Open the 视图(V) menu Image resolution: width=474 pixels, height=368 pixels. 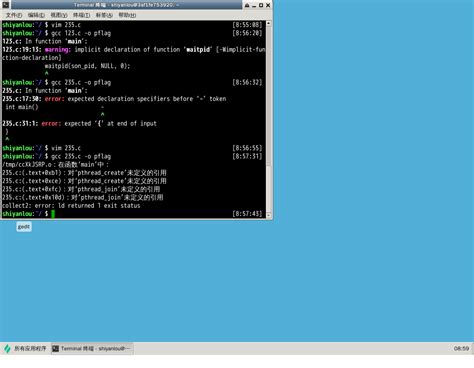coord(59,15)
